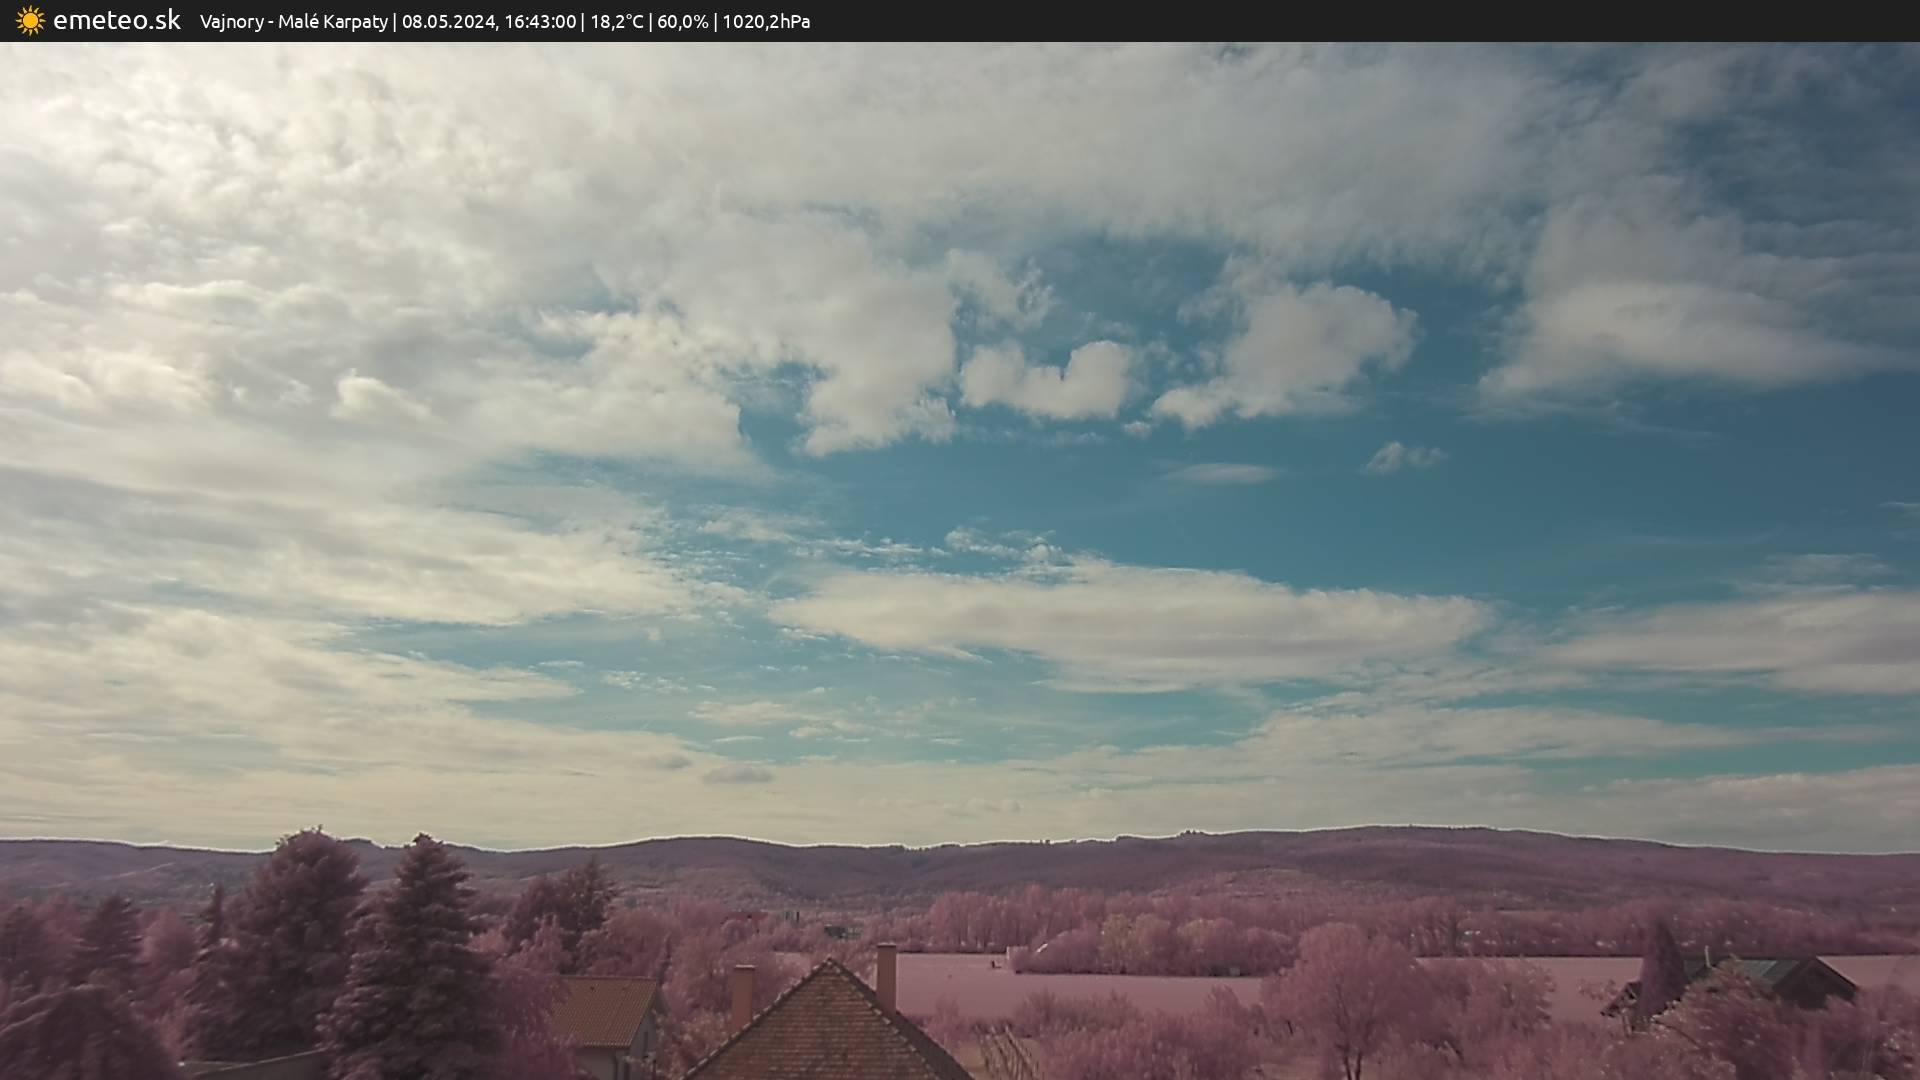
Task: Click the tiny isolated cloud in blue sky
Action: click(x=1403, y=457)
